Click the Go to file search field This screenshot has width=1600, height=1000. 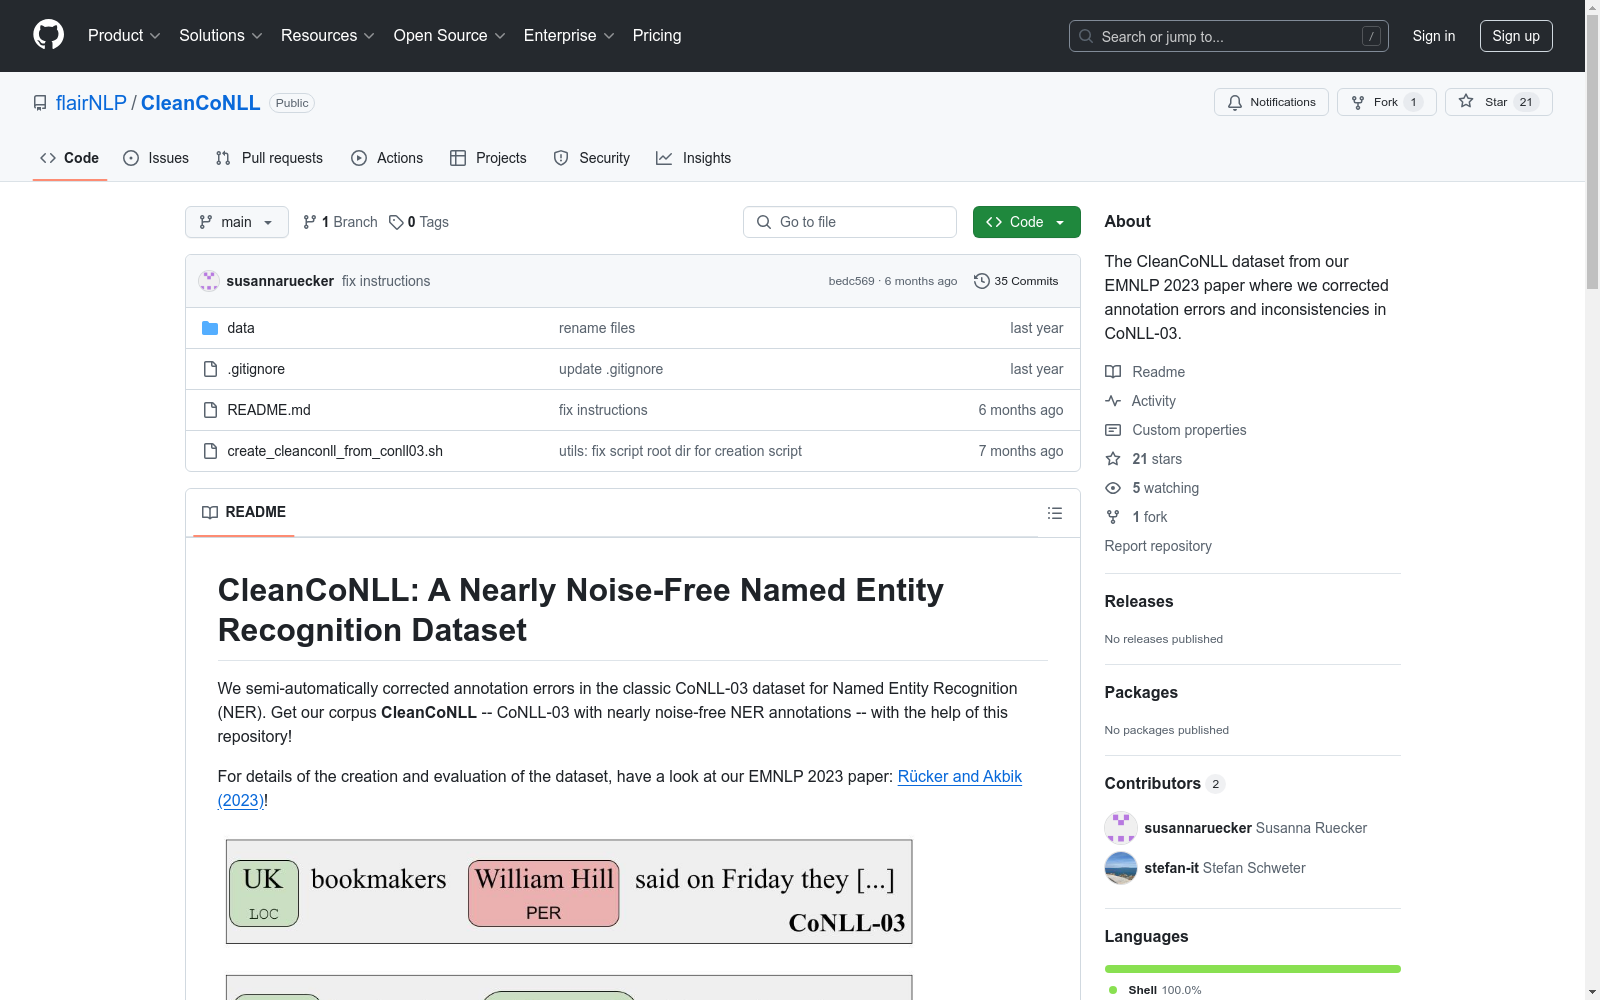(850, 222)
